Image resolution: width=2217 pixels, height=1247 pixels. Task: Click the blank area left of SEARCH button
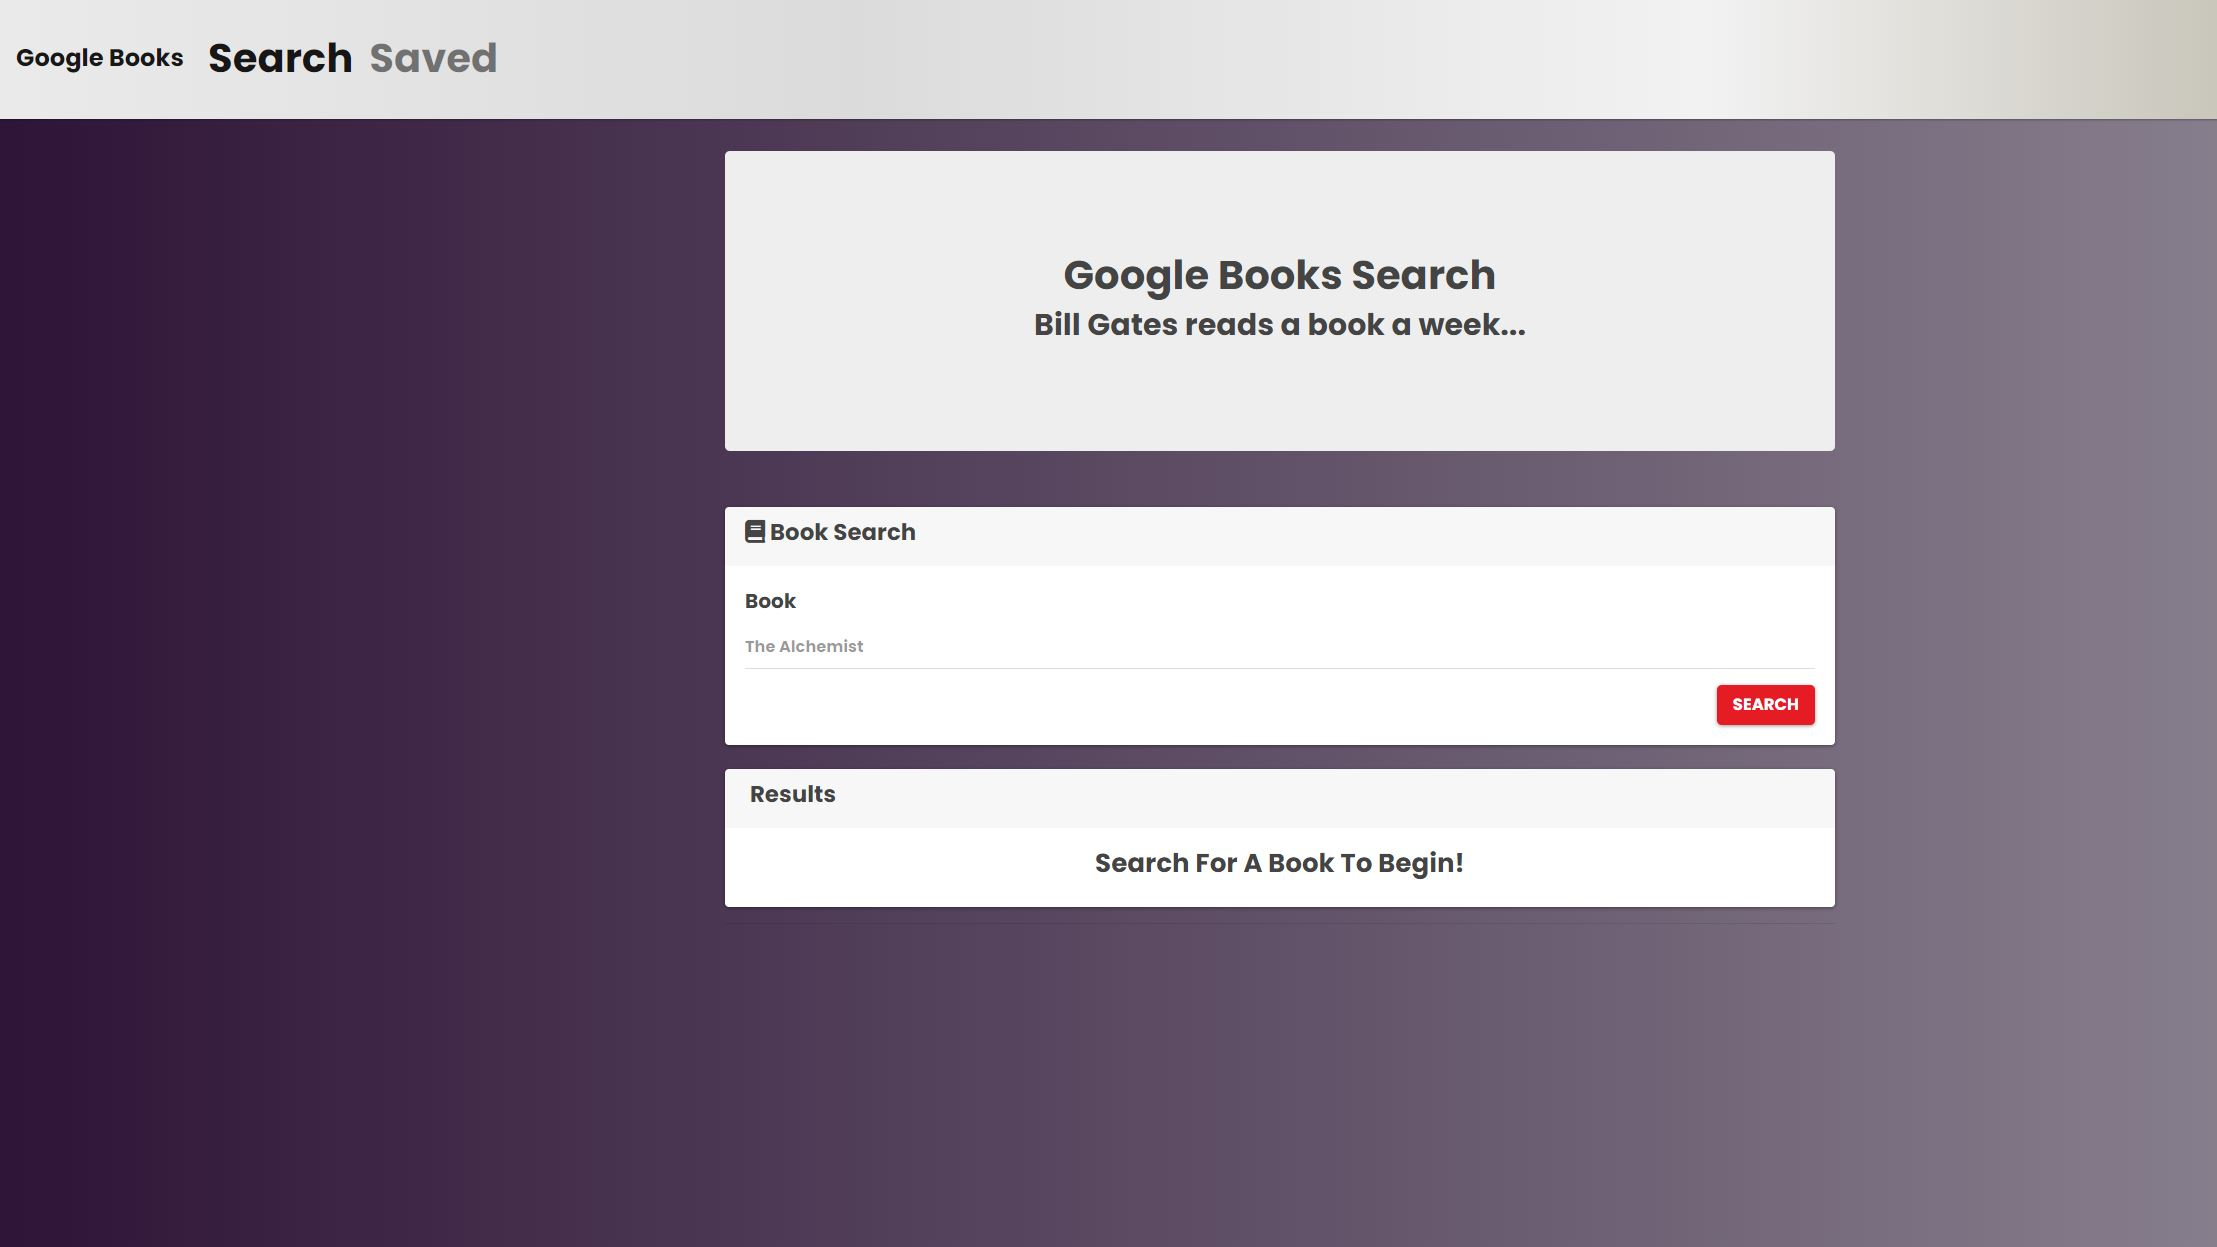pos(1200,705)
